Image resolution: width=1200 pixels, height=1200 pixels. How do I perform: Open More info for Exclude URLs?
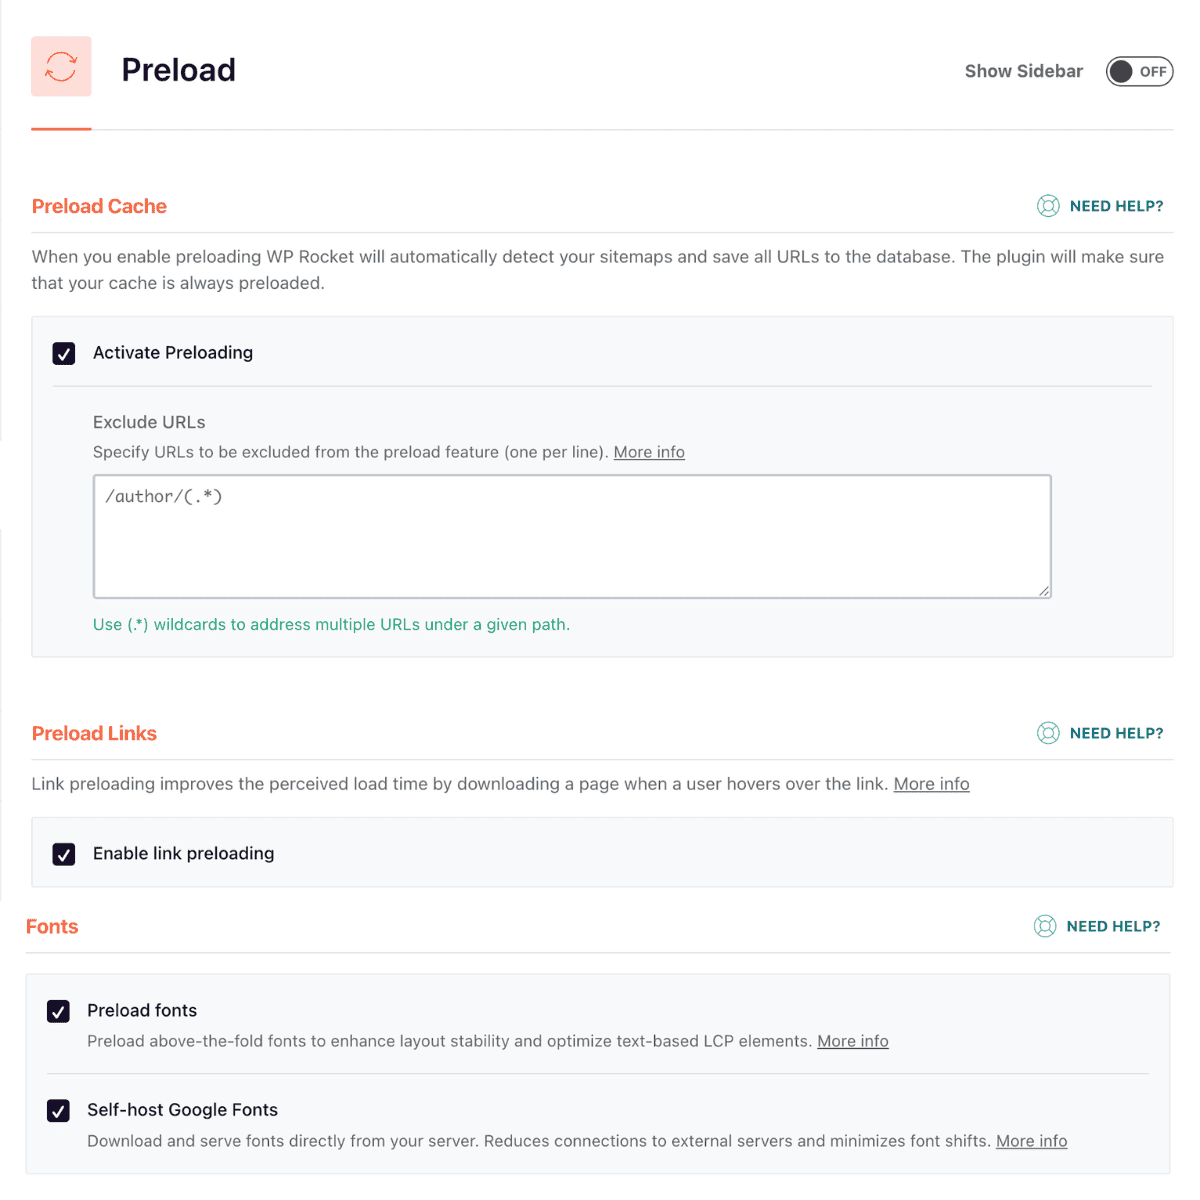648,452
